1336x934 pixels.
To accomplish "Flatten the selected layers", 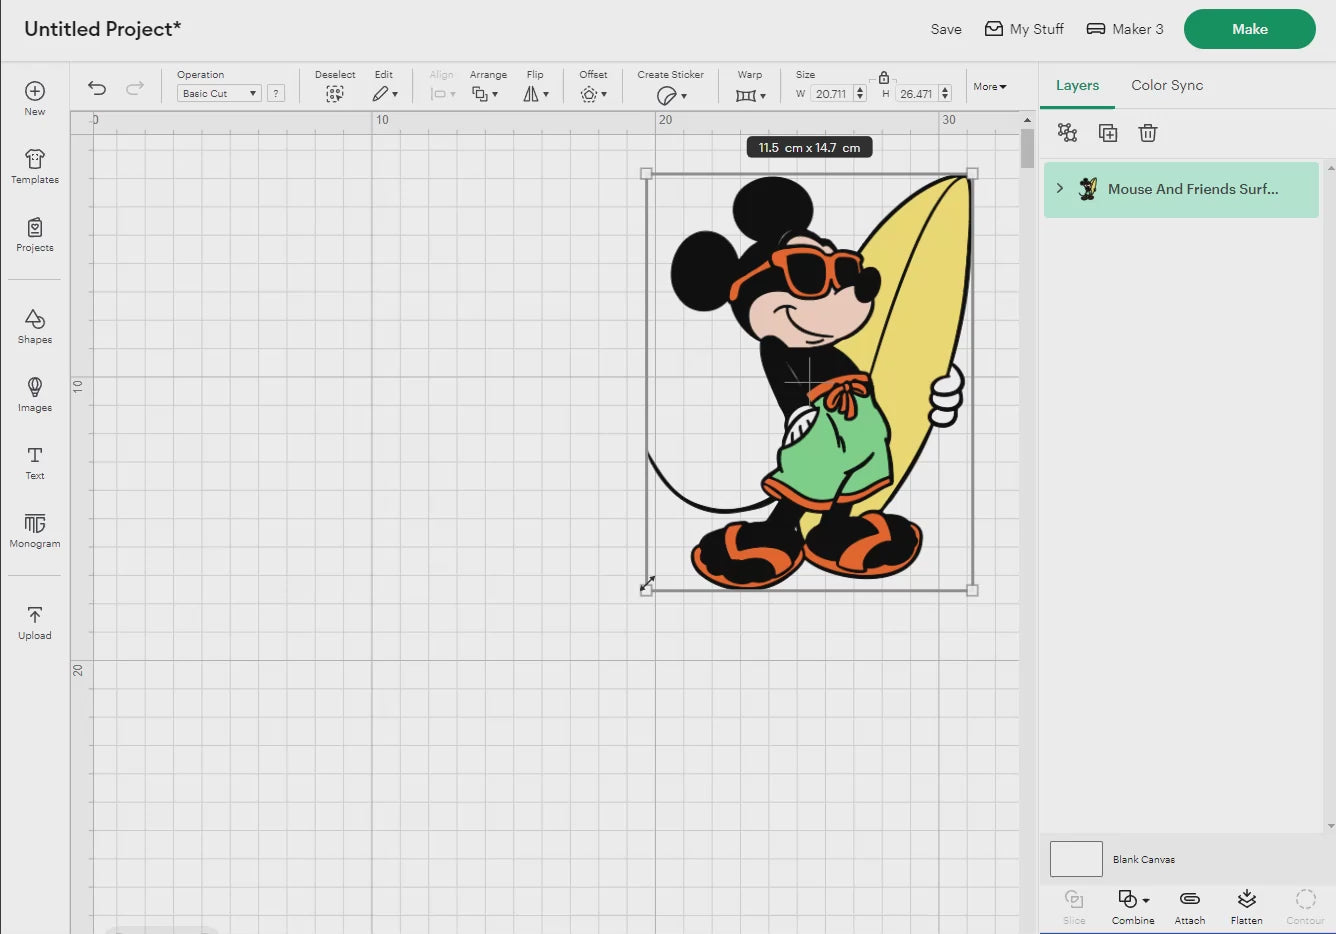I will [1247, 906].
